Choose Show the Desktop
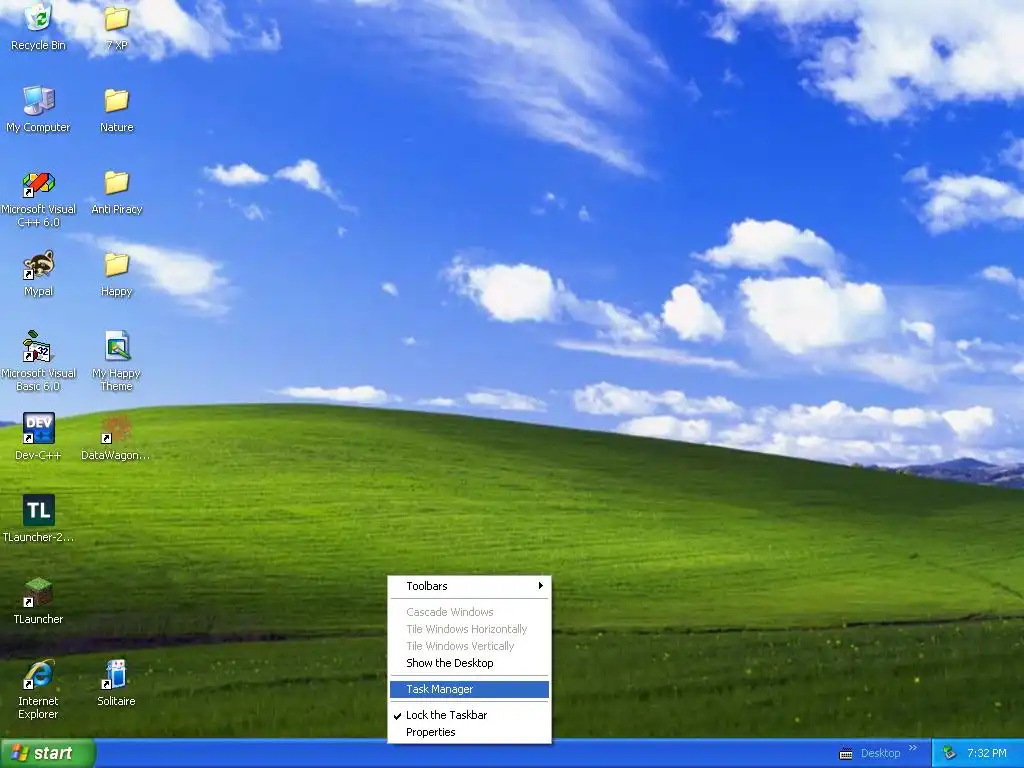 coord(470,663)
